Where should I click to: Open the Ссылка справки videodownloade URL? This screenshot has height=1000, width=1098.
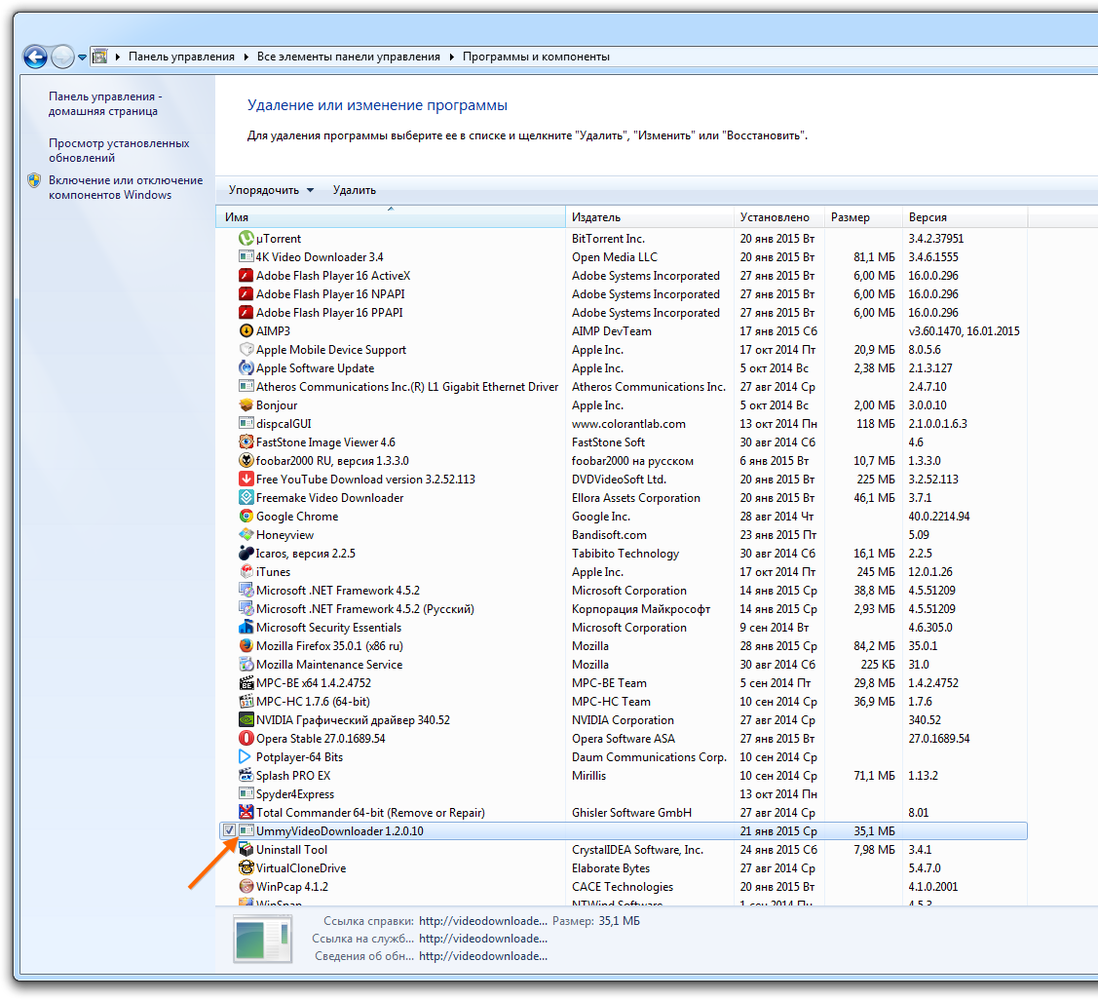(x=483, y=921)
